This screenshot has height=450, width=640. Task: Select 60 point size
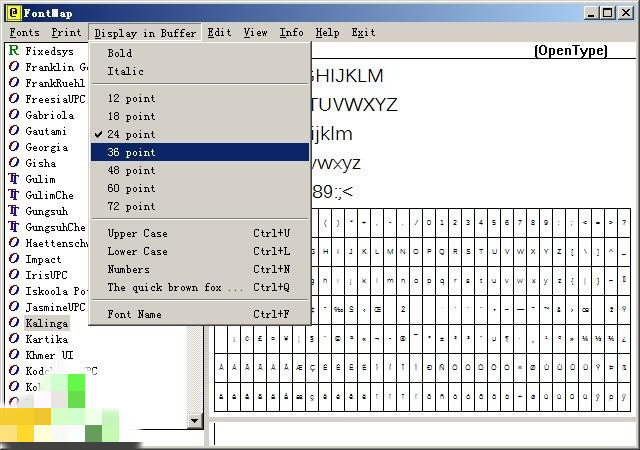[200, 188]
